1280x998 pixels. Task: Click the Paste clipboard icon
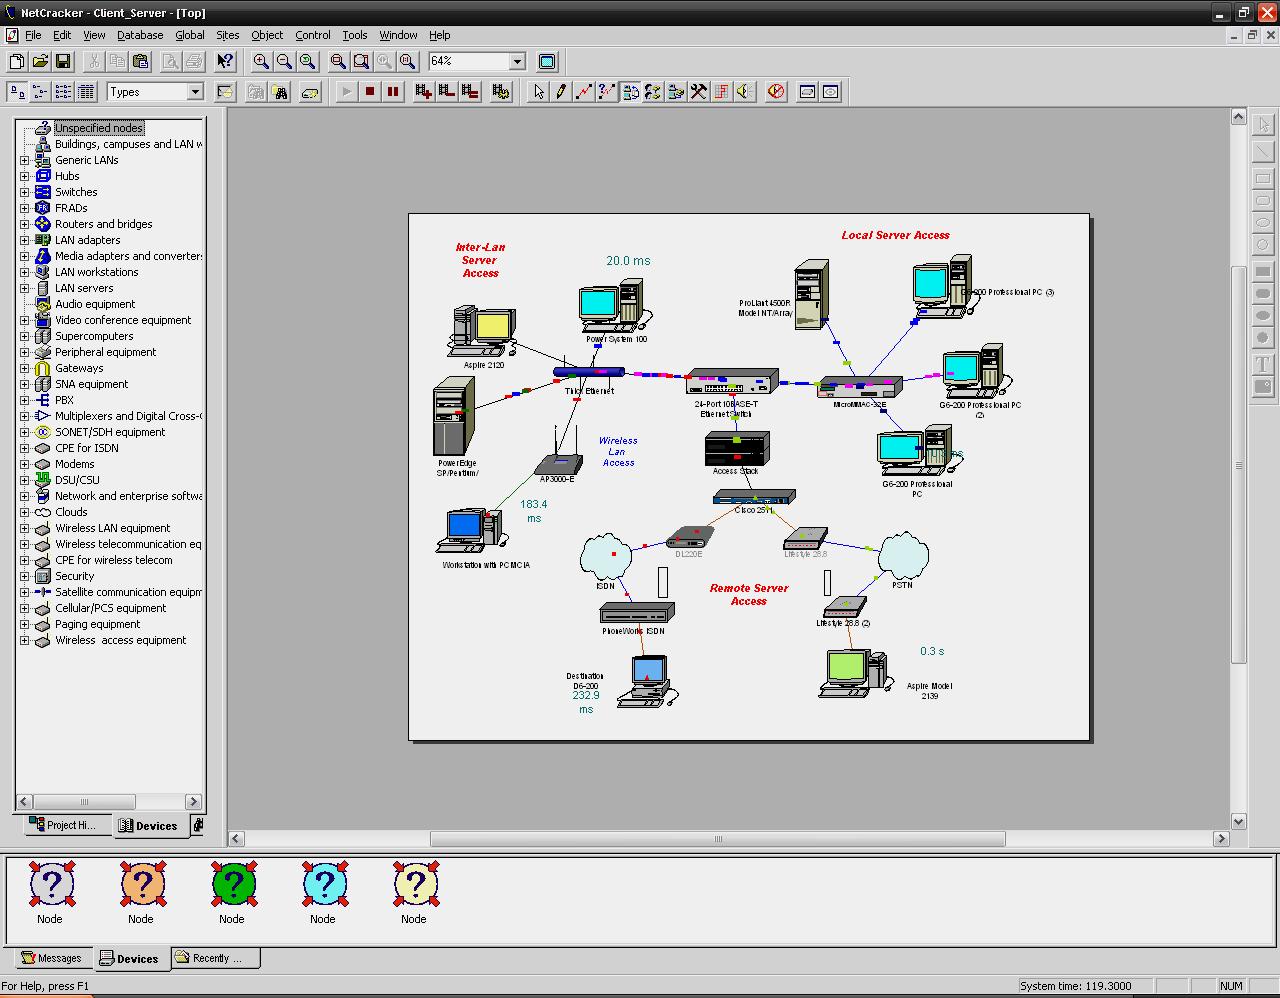(140, 62)
